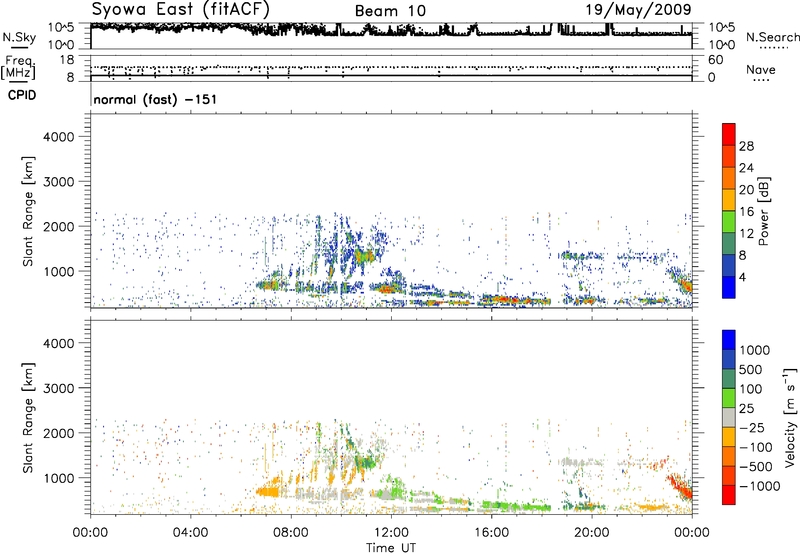Click the "-500" label on Velocity colorbar

point(756,467)
